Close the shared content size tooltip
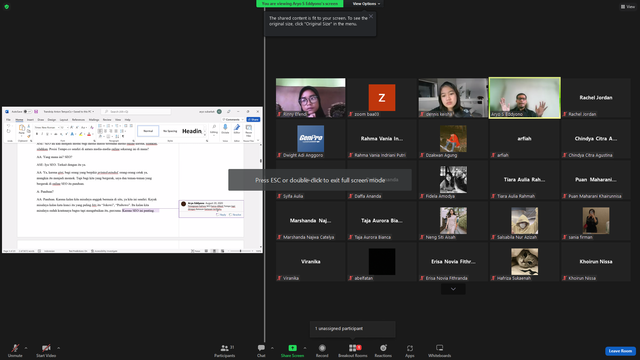The height and width of the screenshot is (360, 640). pos(371,16)
